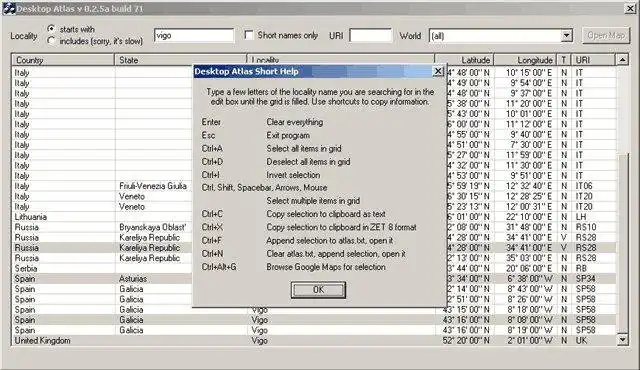Click the 'SP34' URI cell
Image resolution: width=640 pixels, height=370 pixels.
(585, 279)
